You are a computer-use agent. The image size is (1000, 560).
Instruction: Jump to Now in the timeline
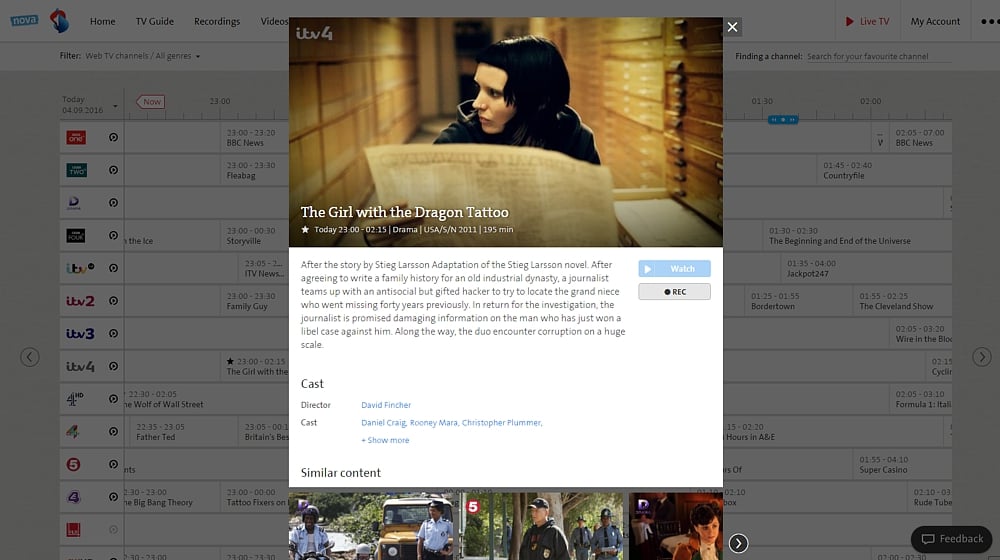click(151, 101)
